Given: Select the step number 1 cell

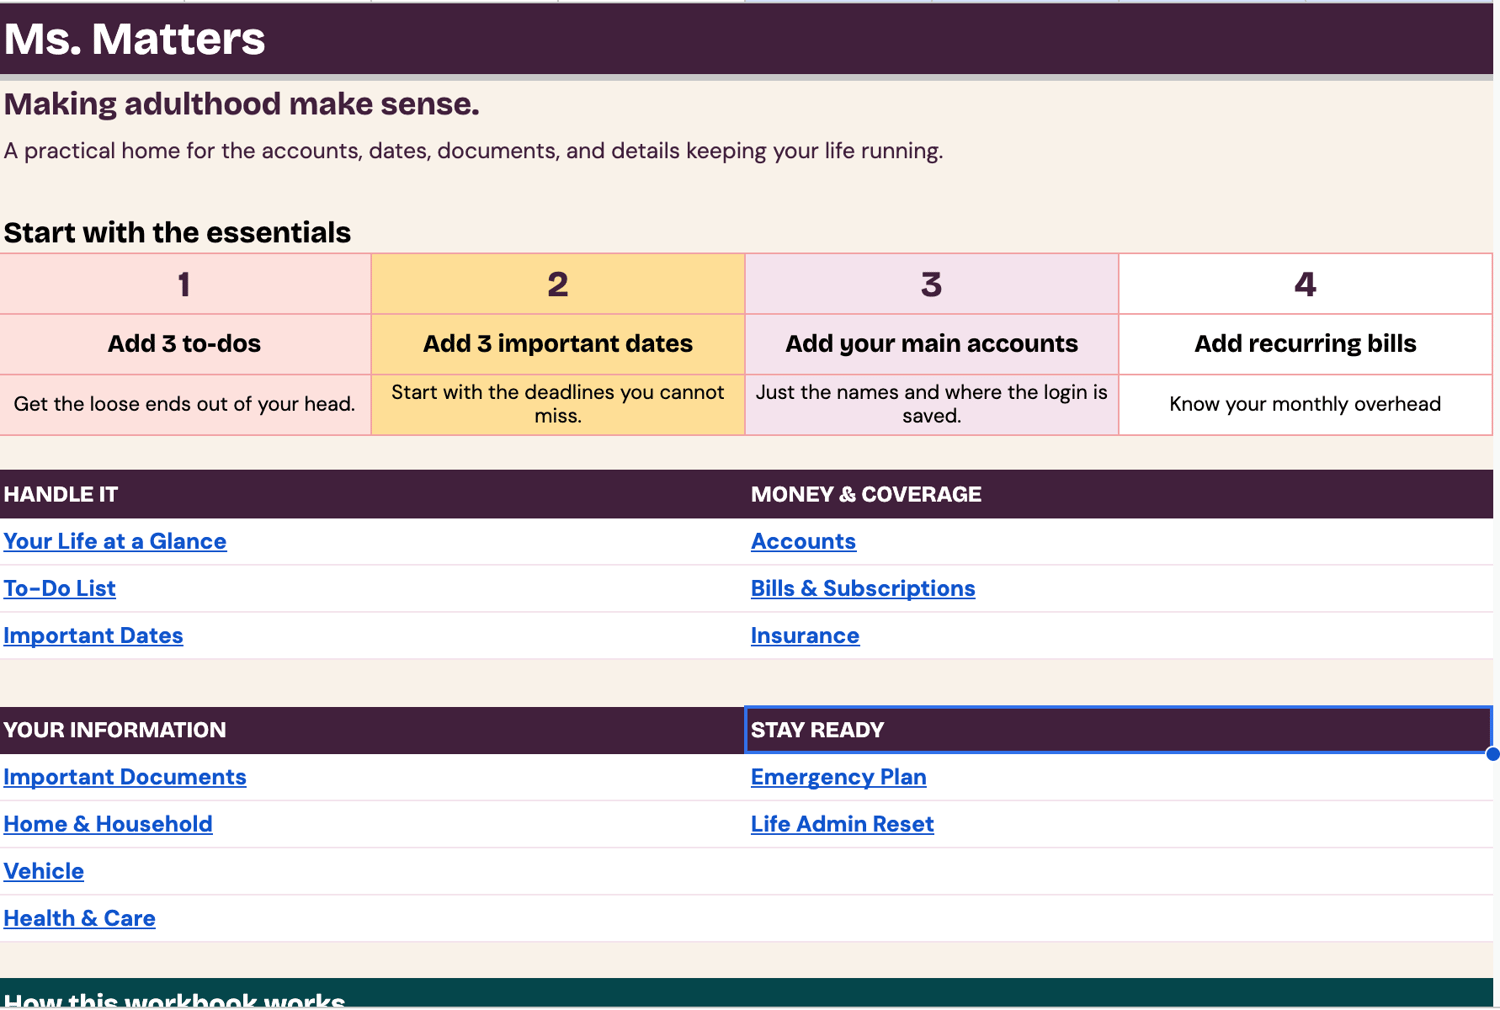Looking at the screenshot, I should click(185, 284).
